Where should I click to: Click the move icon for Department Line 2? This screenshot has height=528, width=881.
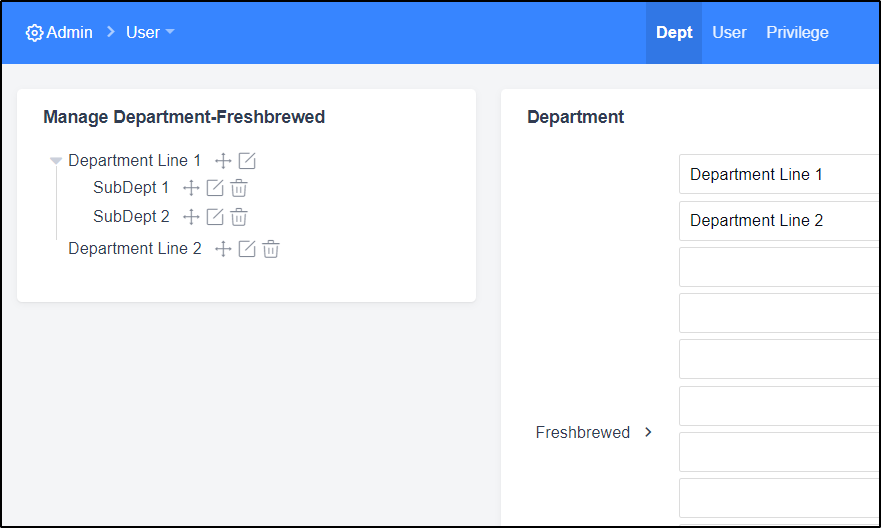click(223, 249)
